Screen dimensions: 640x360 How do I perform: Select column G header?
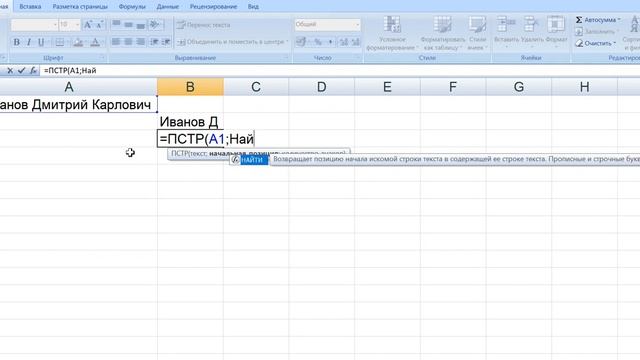[x=519, y=87]
